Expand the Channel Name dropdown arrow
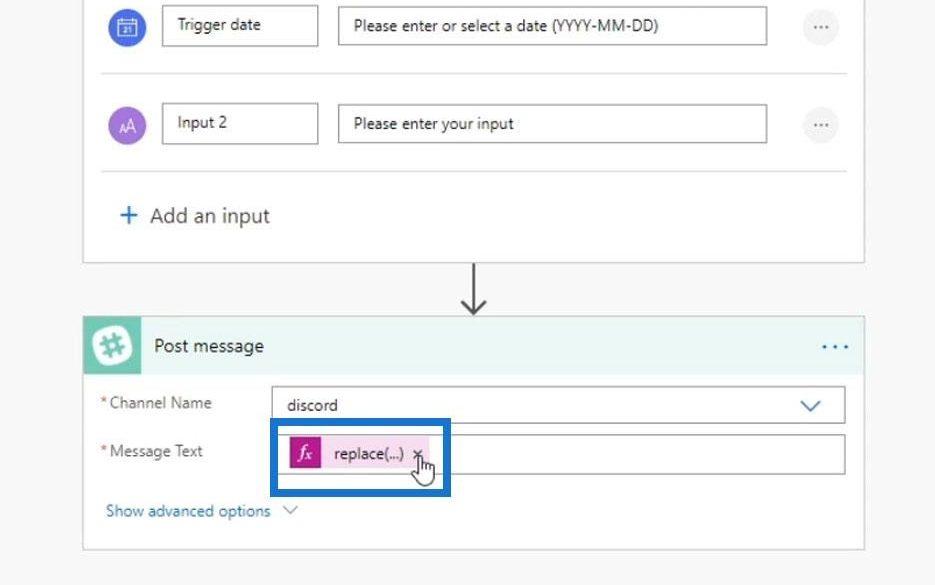Screen dimensions: 935x585 pyautogui.click(x=810, y=406)
